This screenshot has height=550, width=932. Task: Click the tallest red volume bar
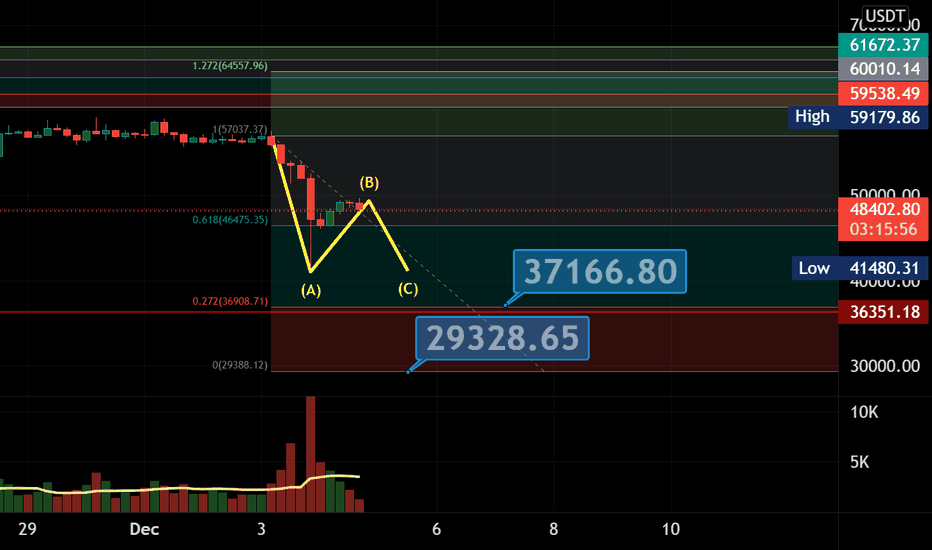pos(310,454)
